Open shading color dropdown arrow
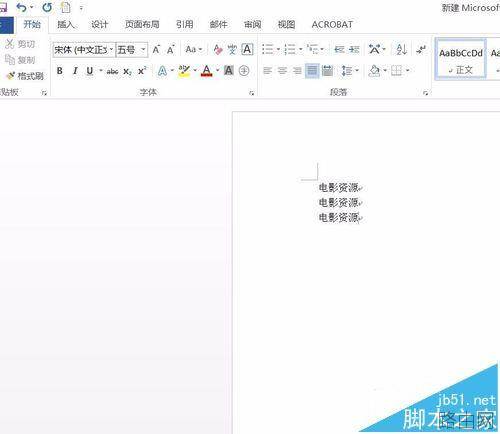 [x=385, y=71]
